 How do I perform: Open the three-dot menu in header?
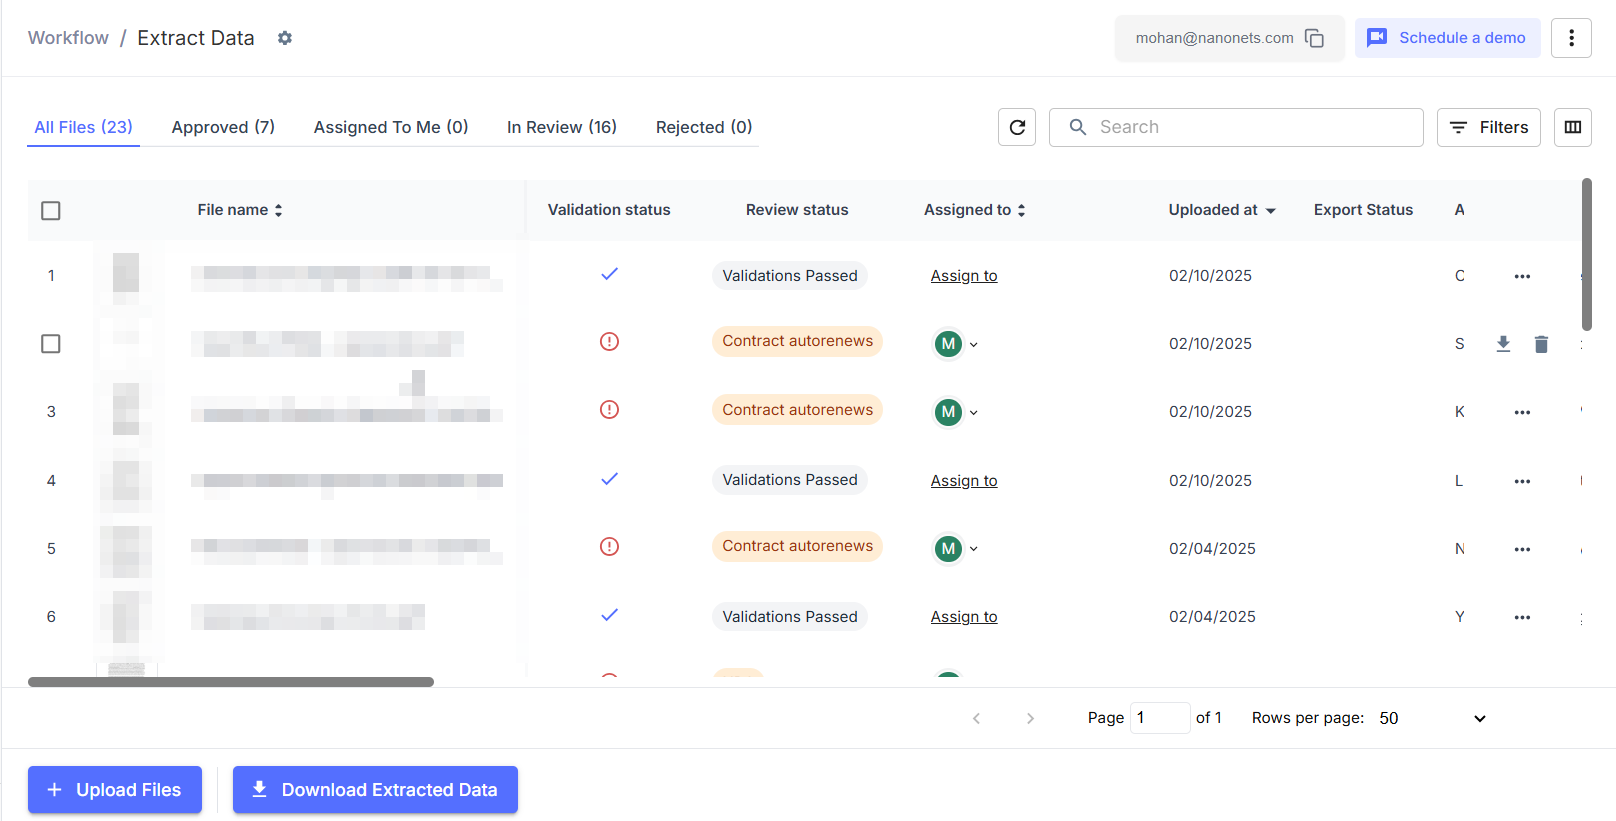coord(1571,38)
